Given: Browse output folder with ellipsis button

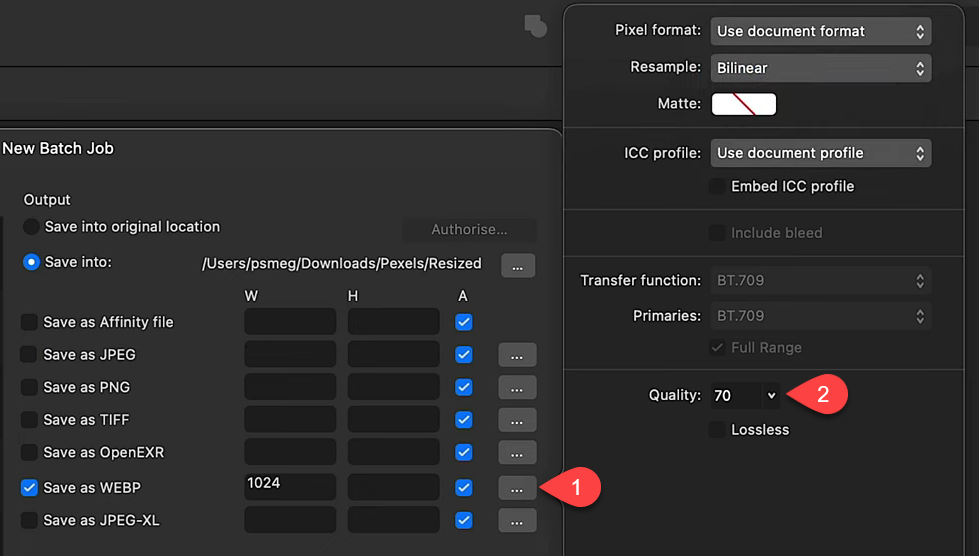Looking at the screenshot, I should tap(517, 265).
